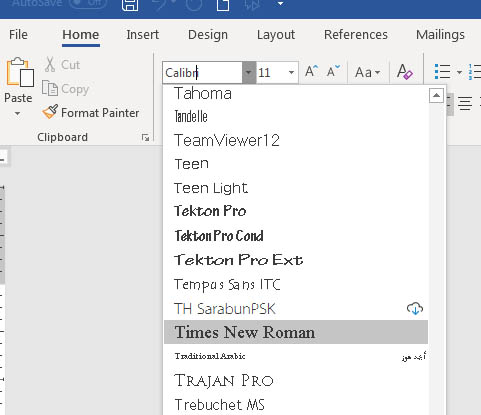Click the cloud download icon for TH SarabunPSK
481x415 pixels.
click(x=415, y=308)
